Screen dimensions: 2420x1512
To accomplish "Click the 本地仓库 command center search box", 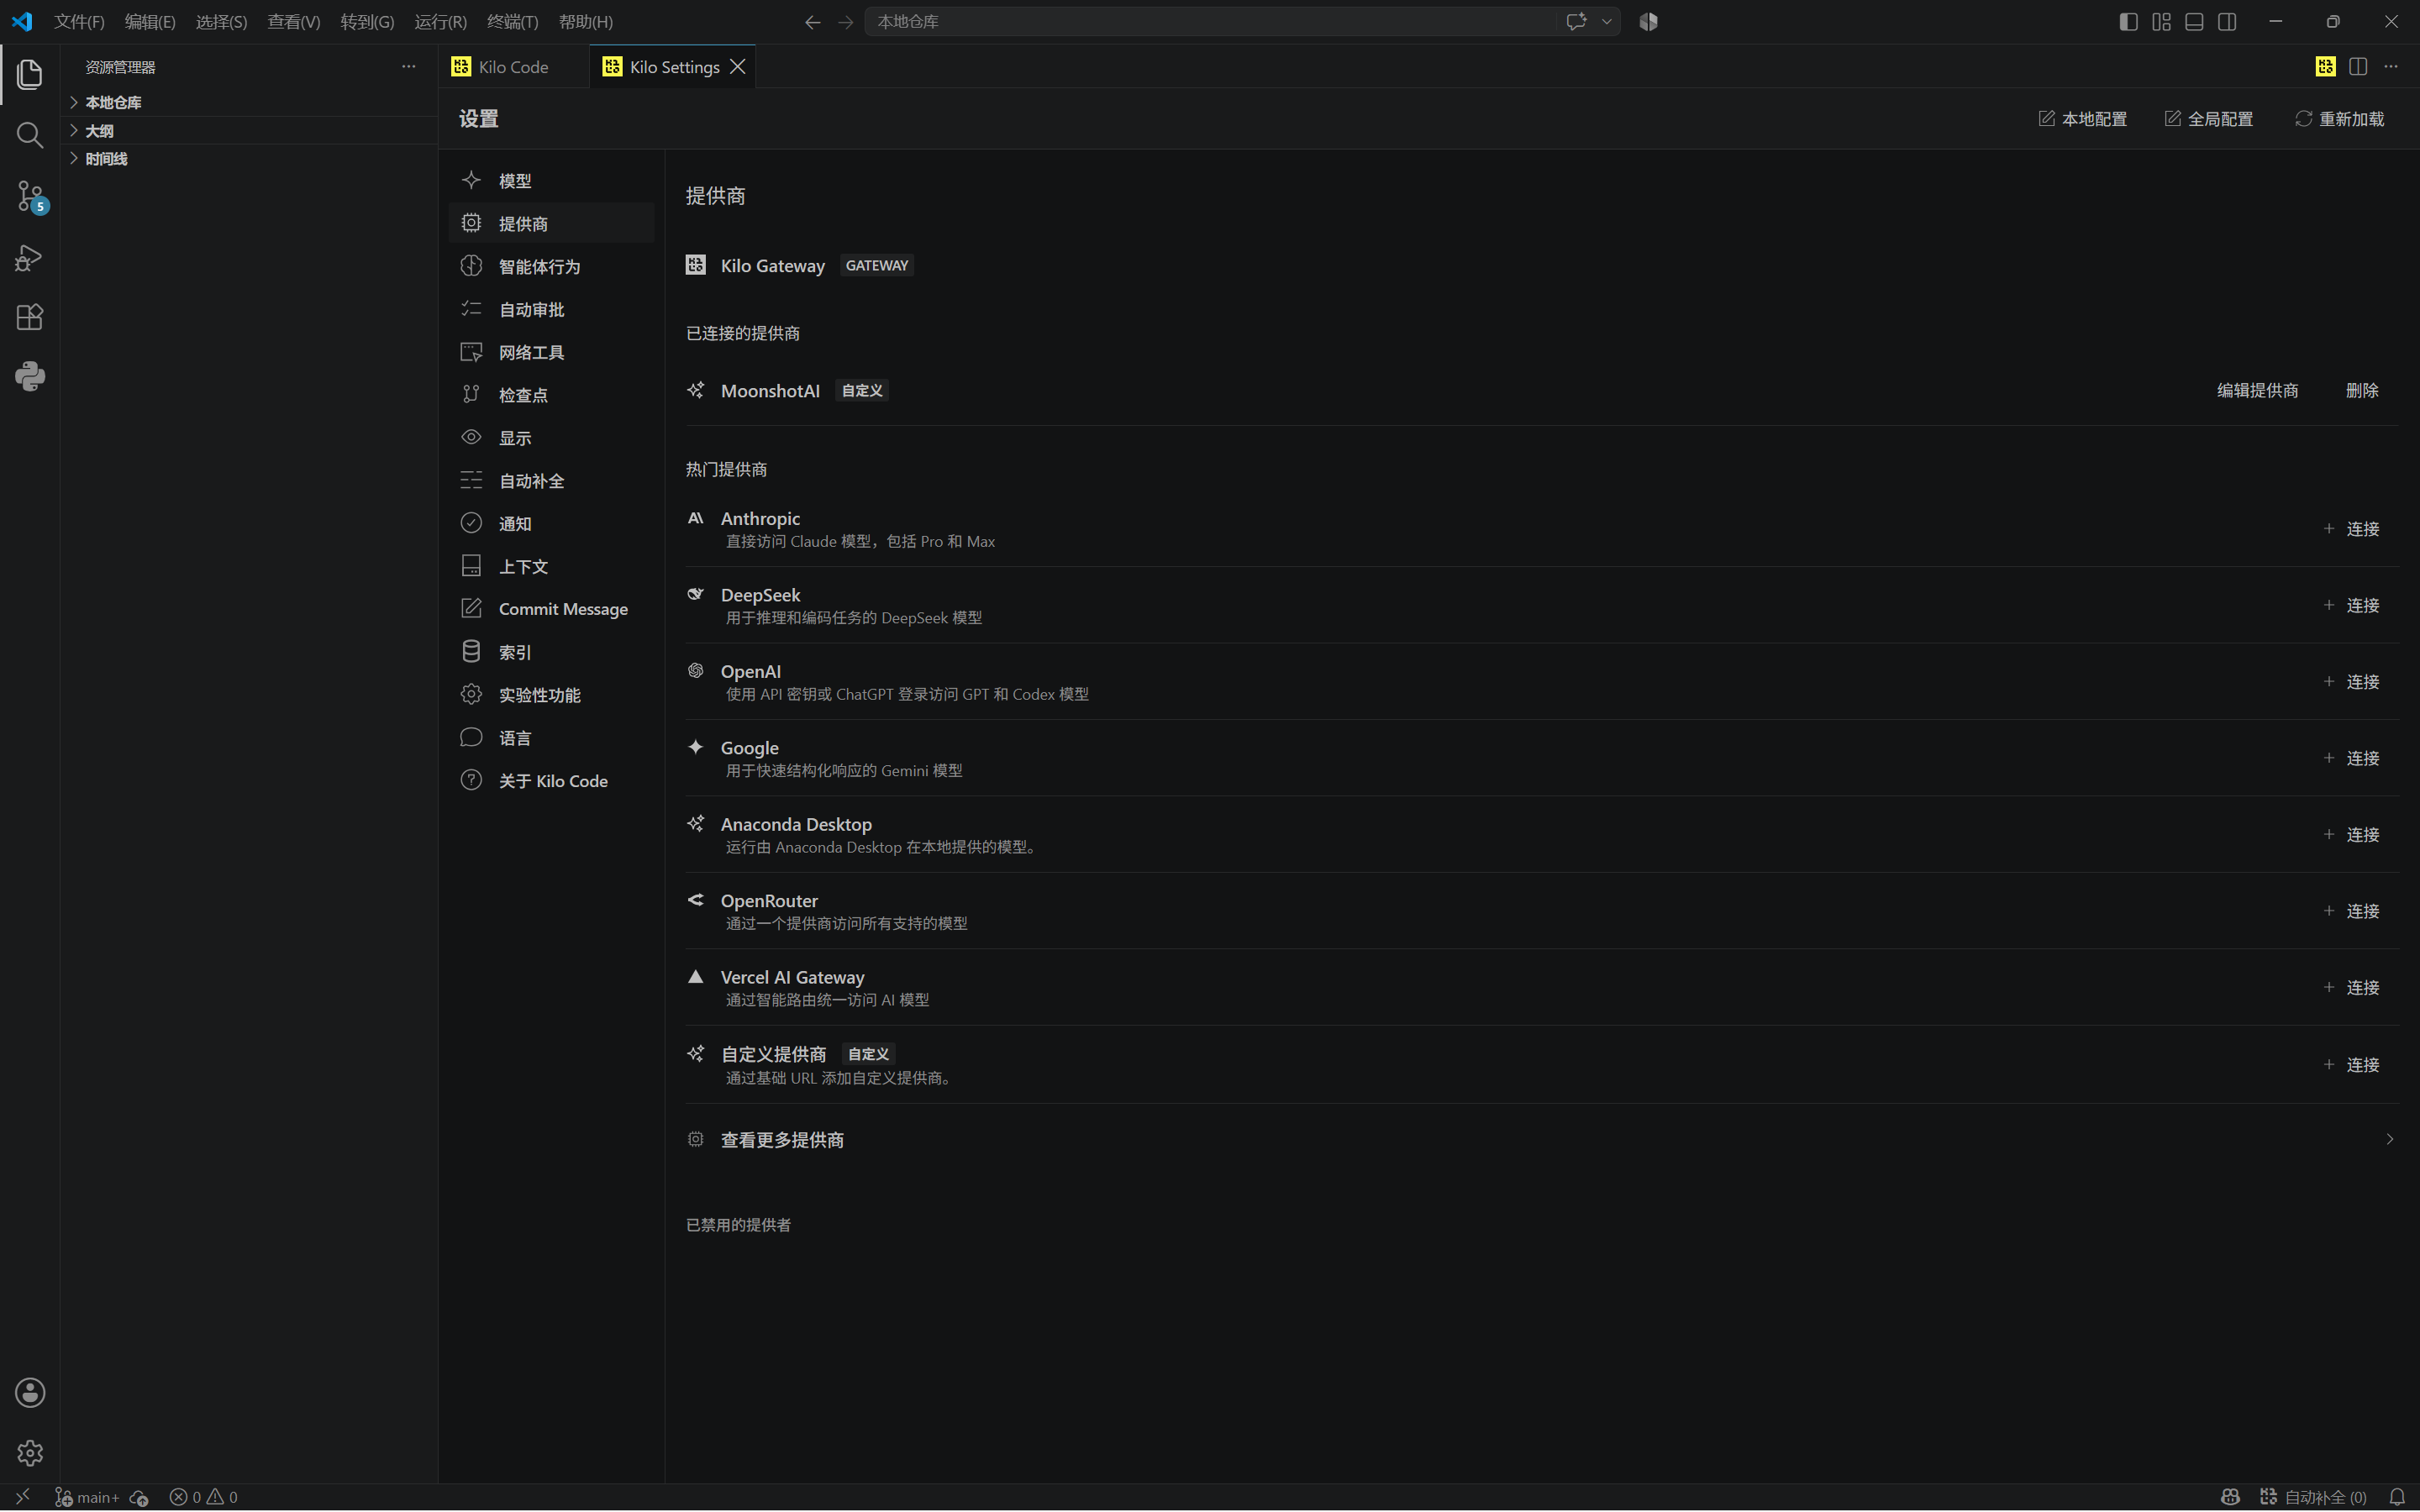I will [x=1242, y=22].
